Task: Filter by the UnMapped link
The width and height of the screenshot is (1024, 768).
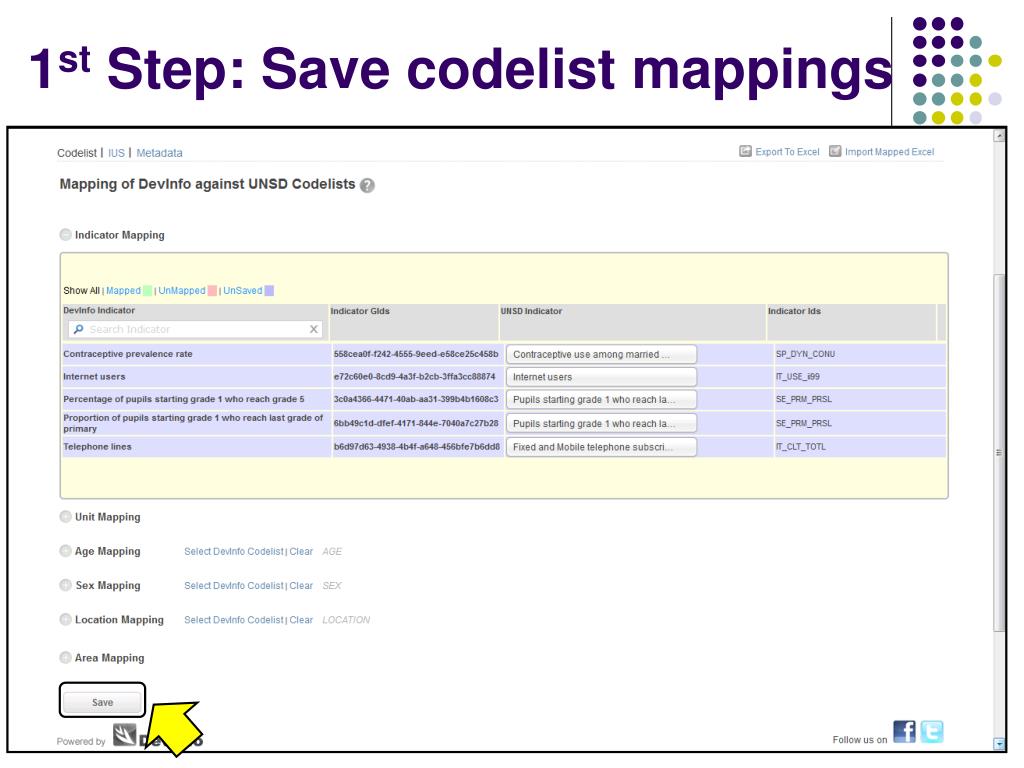Action: [182, 291]
